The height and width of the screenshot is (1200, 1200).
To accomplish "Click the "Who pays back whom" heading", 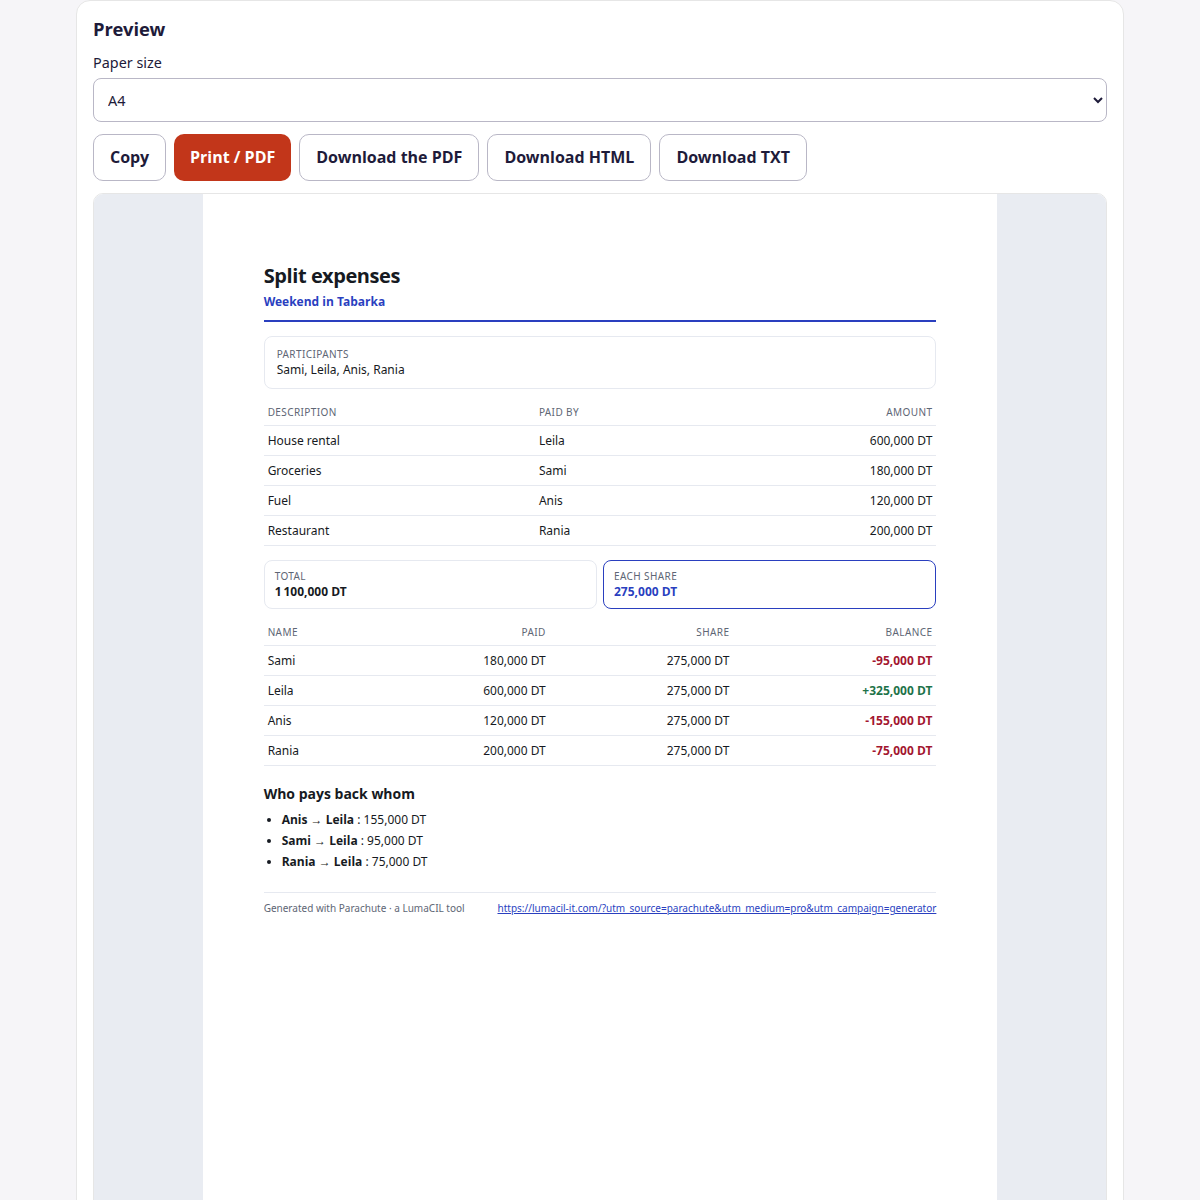I will click(339, 794).
